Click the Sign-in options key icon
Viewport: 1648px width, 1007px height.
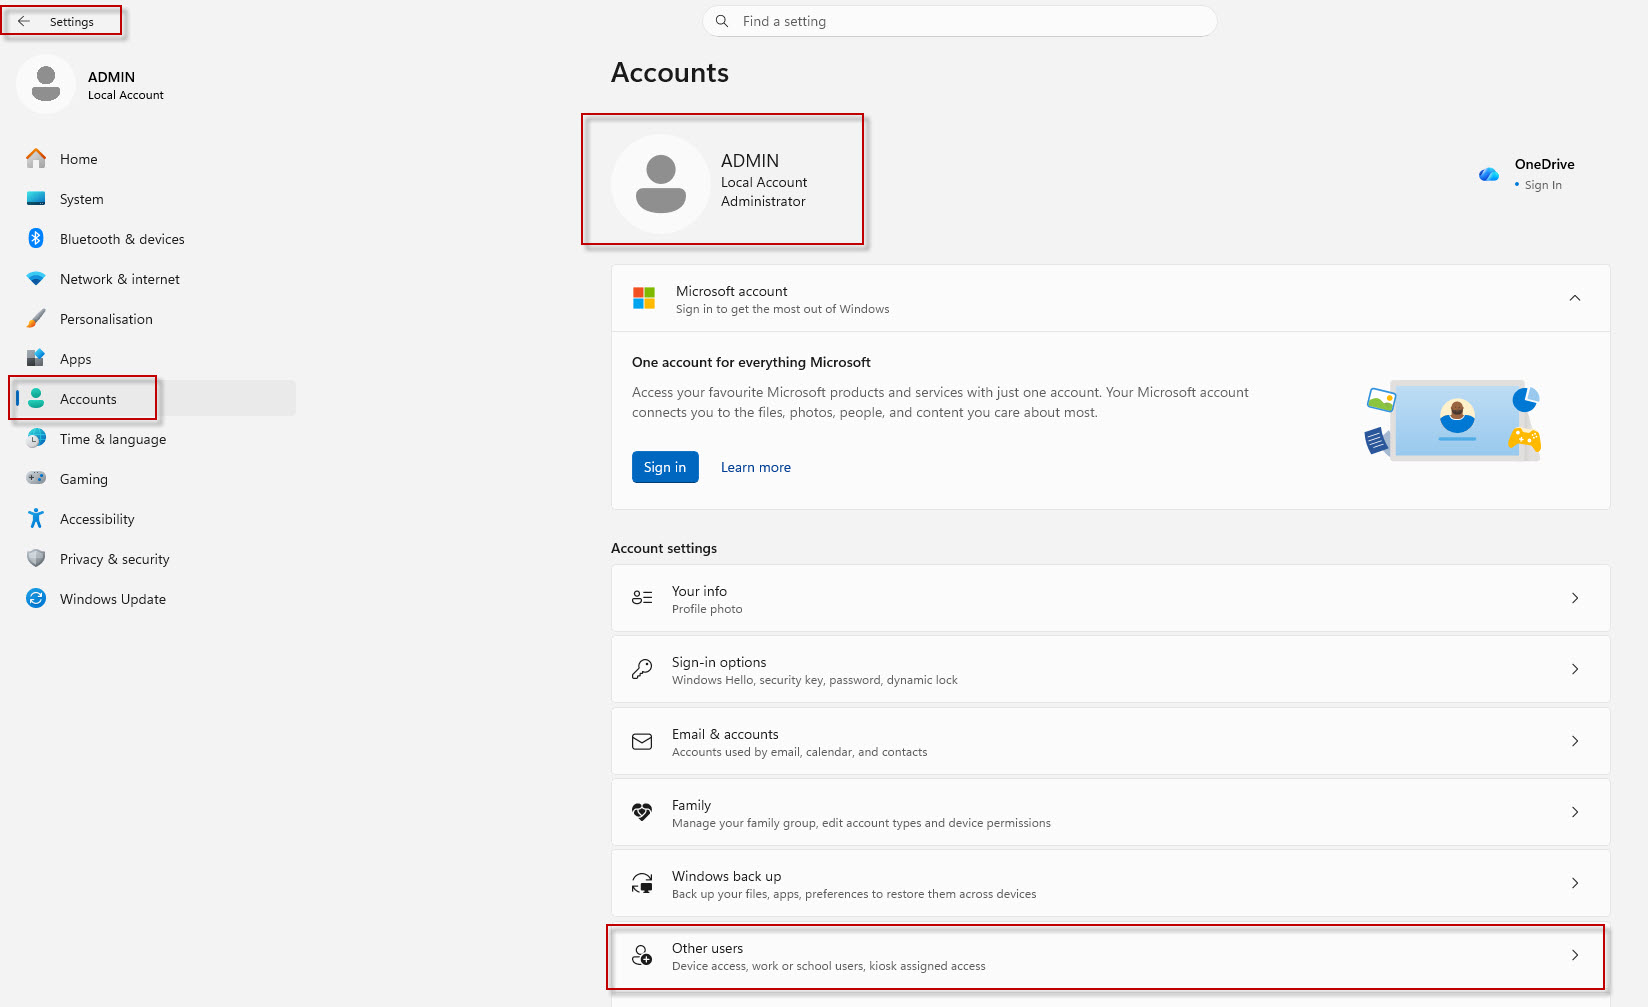[642, 669]
